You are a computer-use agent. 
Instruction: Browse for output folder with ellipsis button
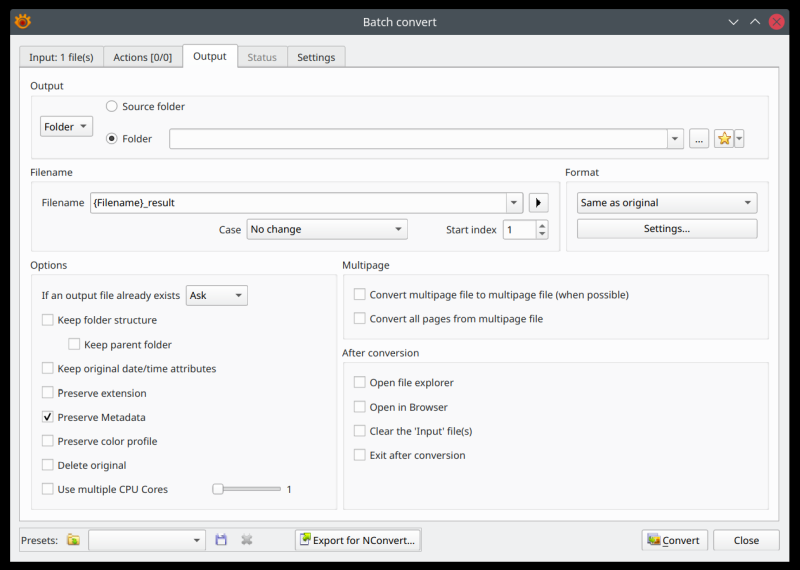[699, 139]
